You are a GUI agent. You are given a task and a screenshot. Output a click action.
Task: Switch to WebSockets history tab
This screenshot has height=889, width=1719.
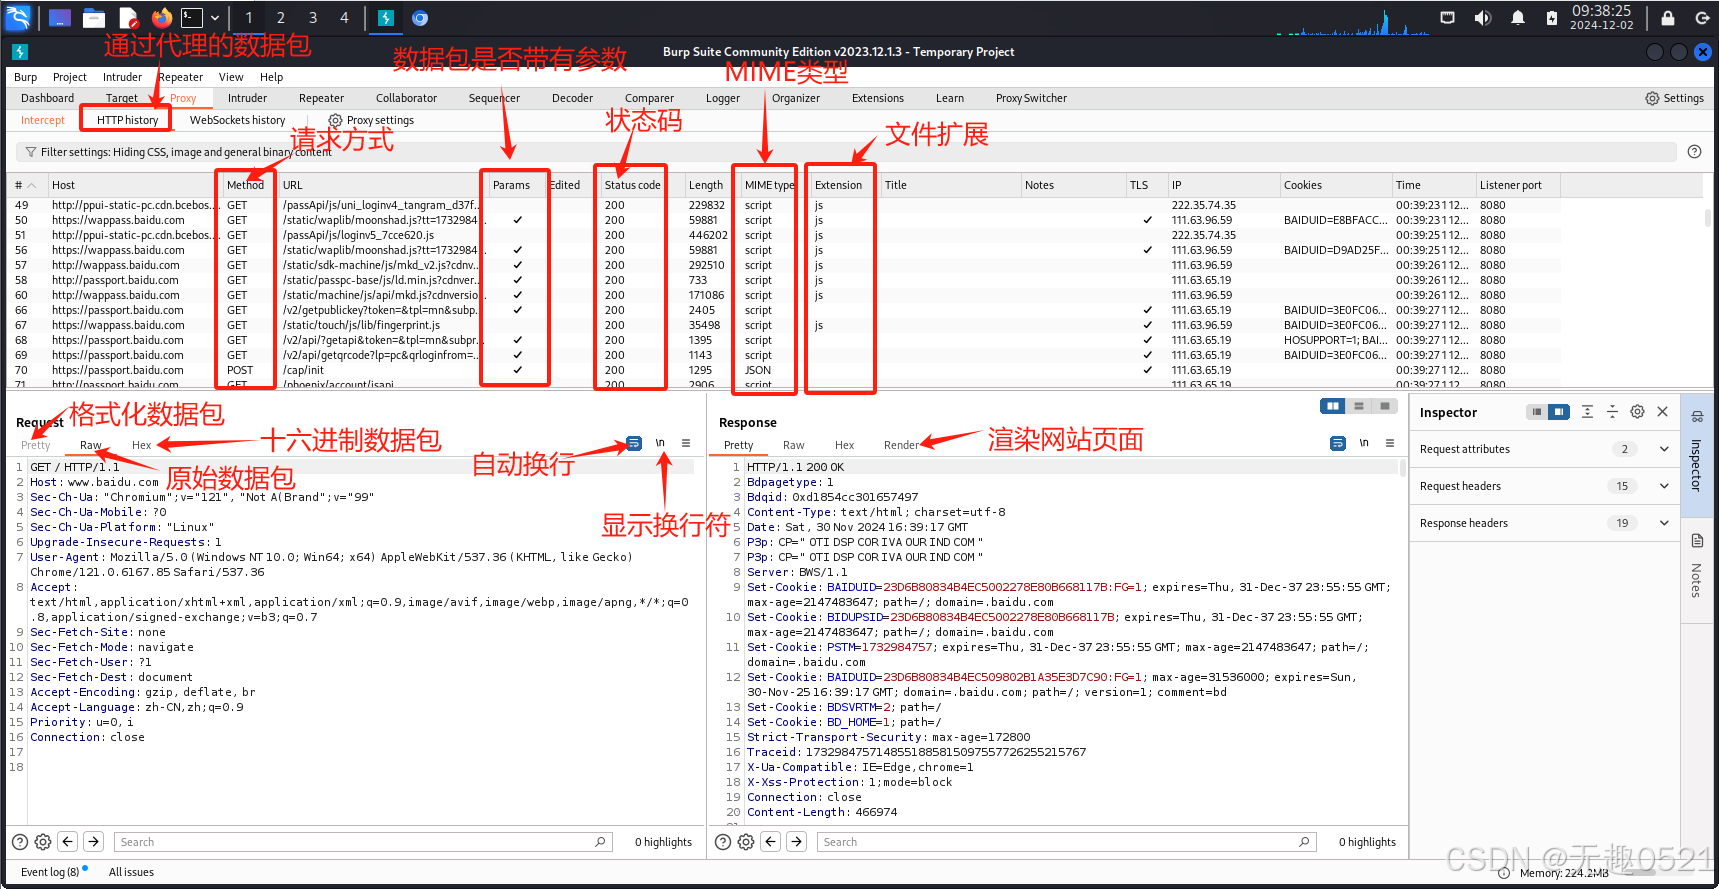[x=238, y=120]
